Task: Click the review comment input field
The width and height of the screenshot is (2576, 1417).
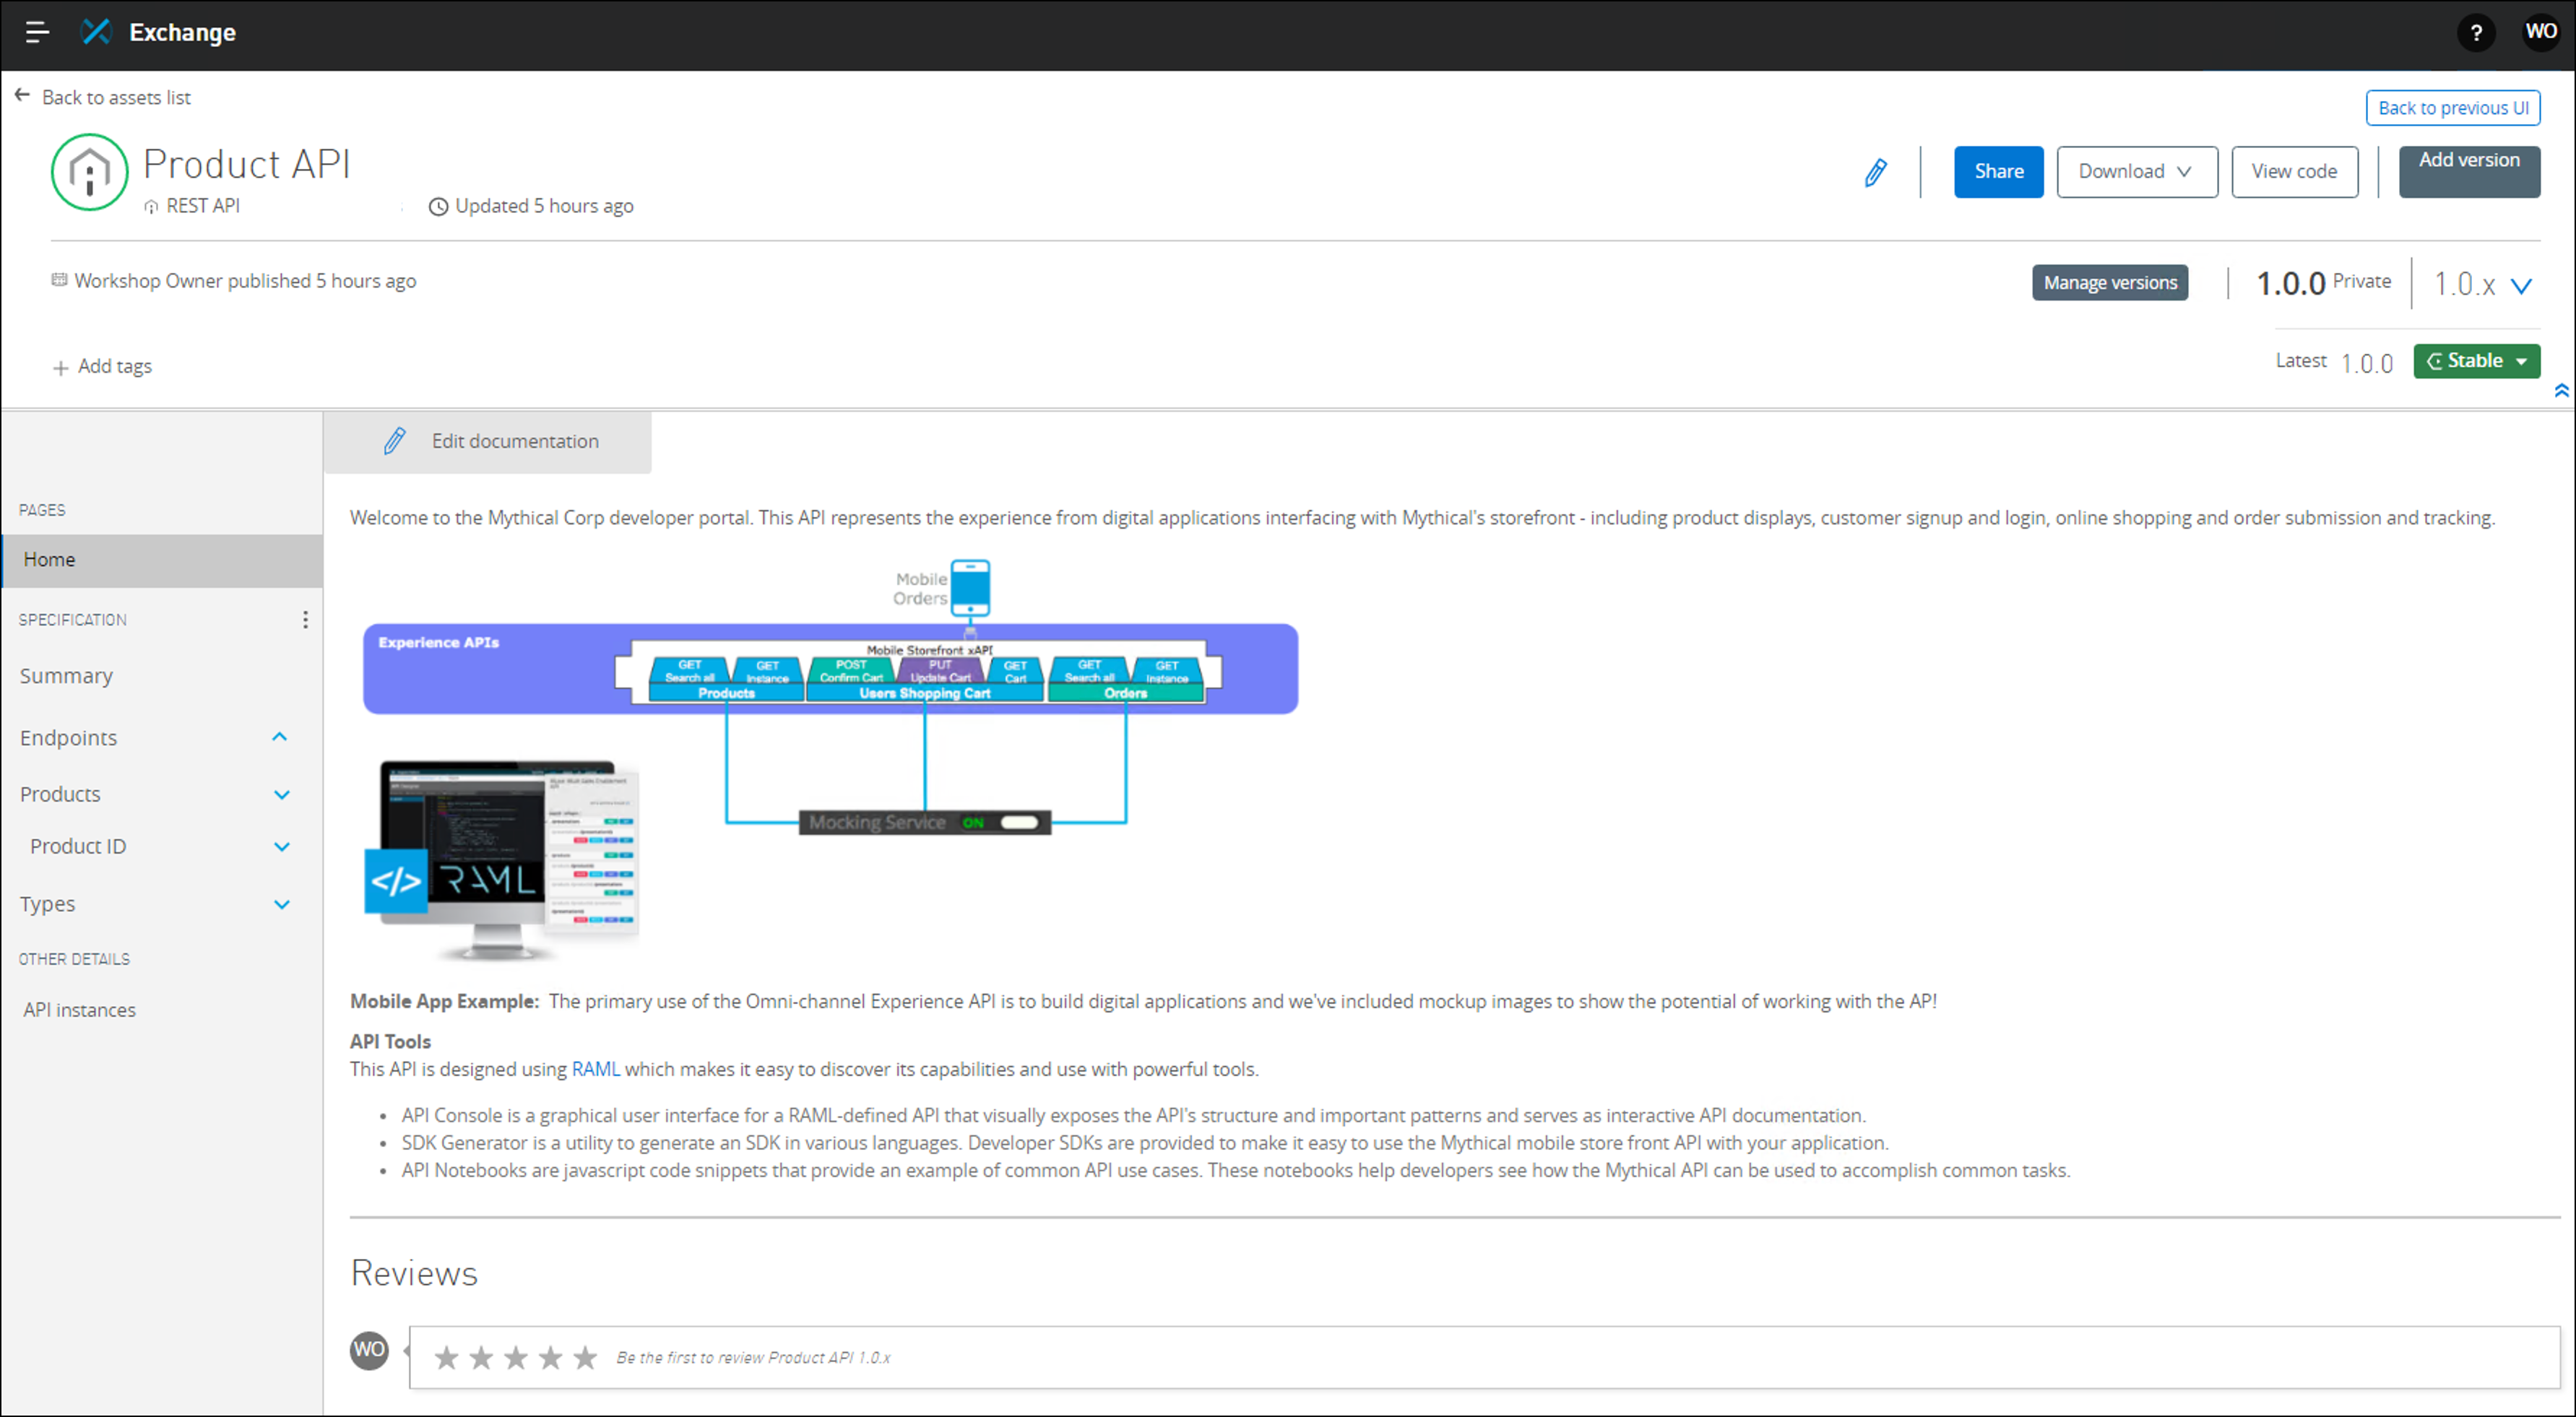Action: 1484,1358
